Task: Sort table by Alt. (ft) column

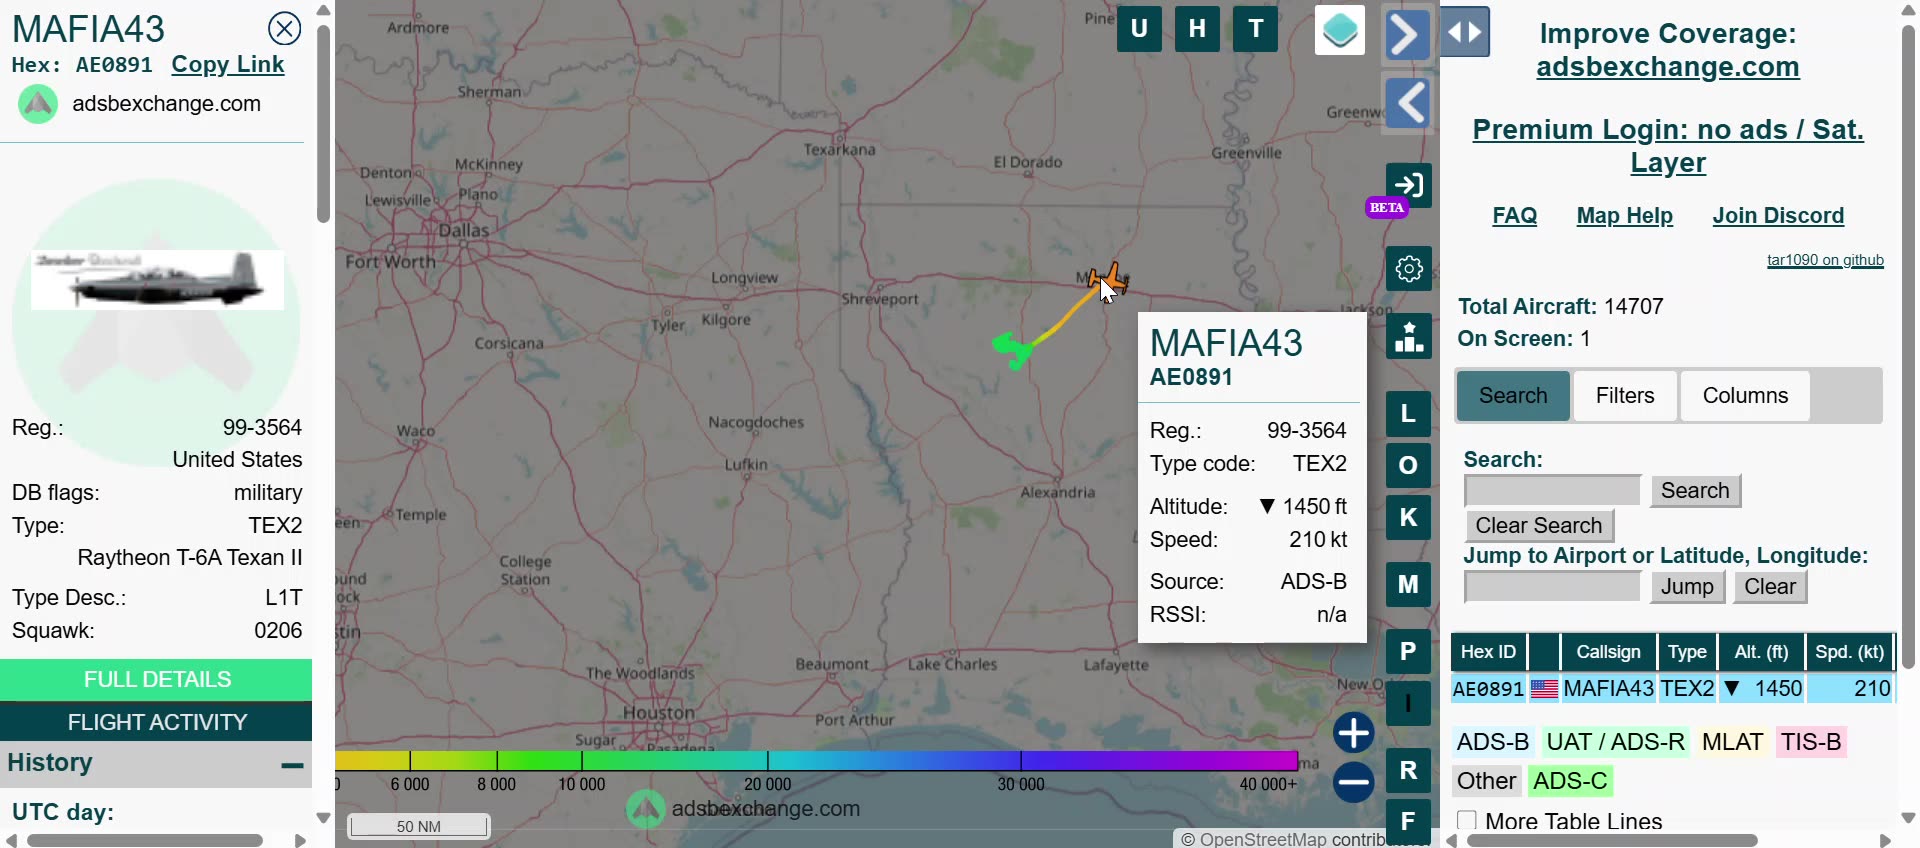Action: pyautogui.click(x=1761, y=652)
